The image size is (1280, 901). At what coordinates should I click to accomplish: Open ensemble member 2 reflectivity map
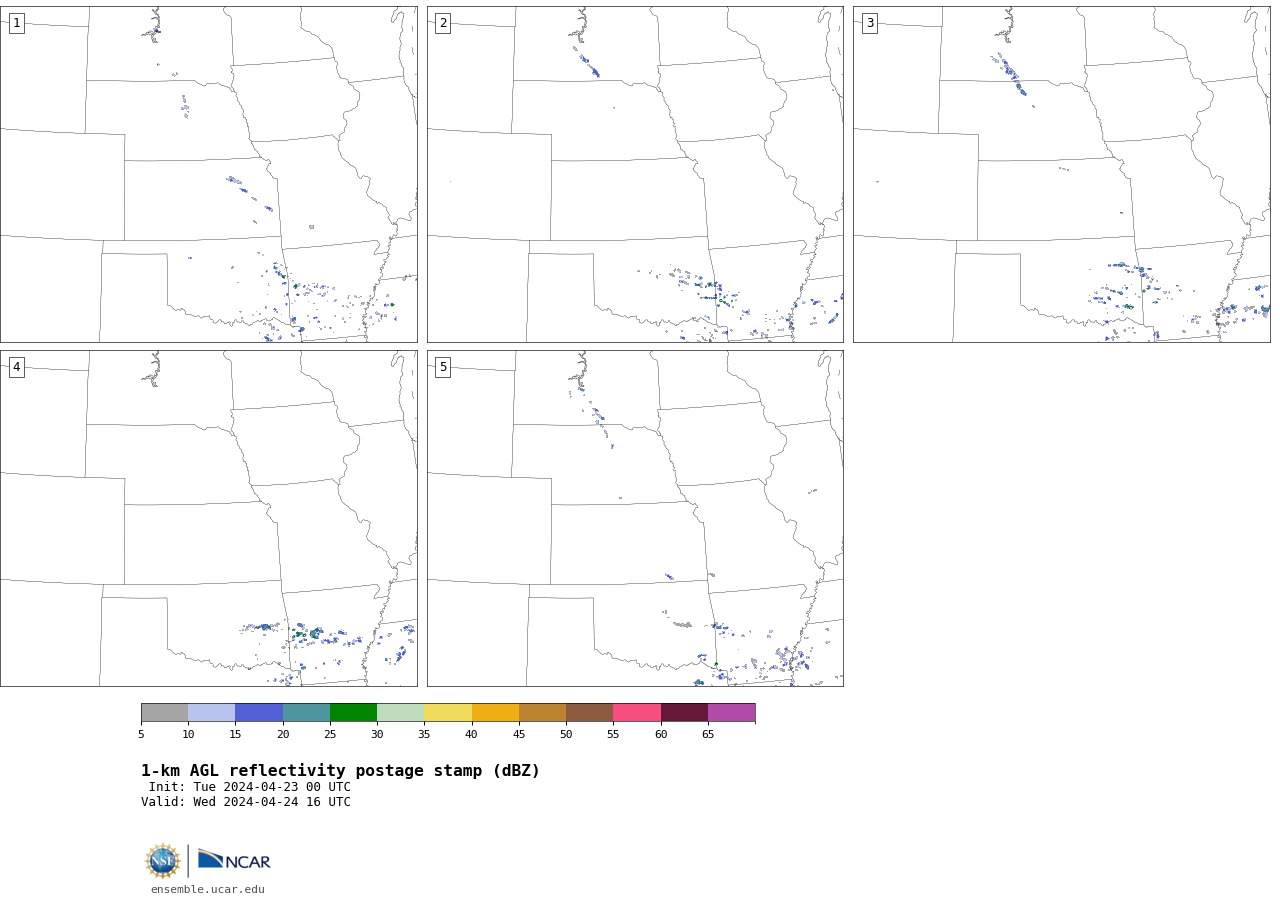(635, 174)
